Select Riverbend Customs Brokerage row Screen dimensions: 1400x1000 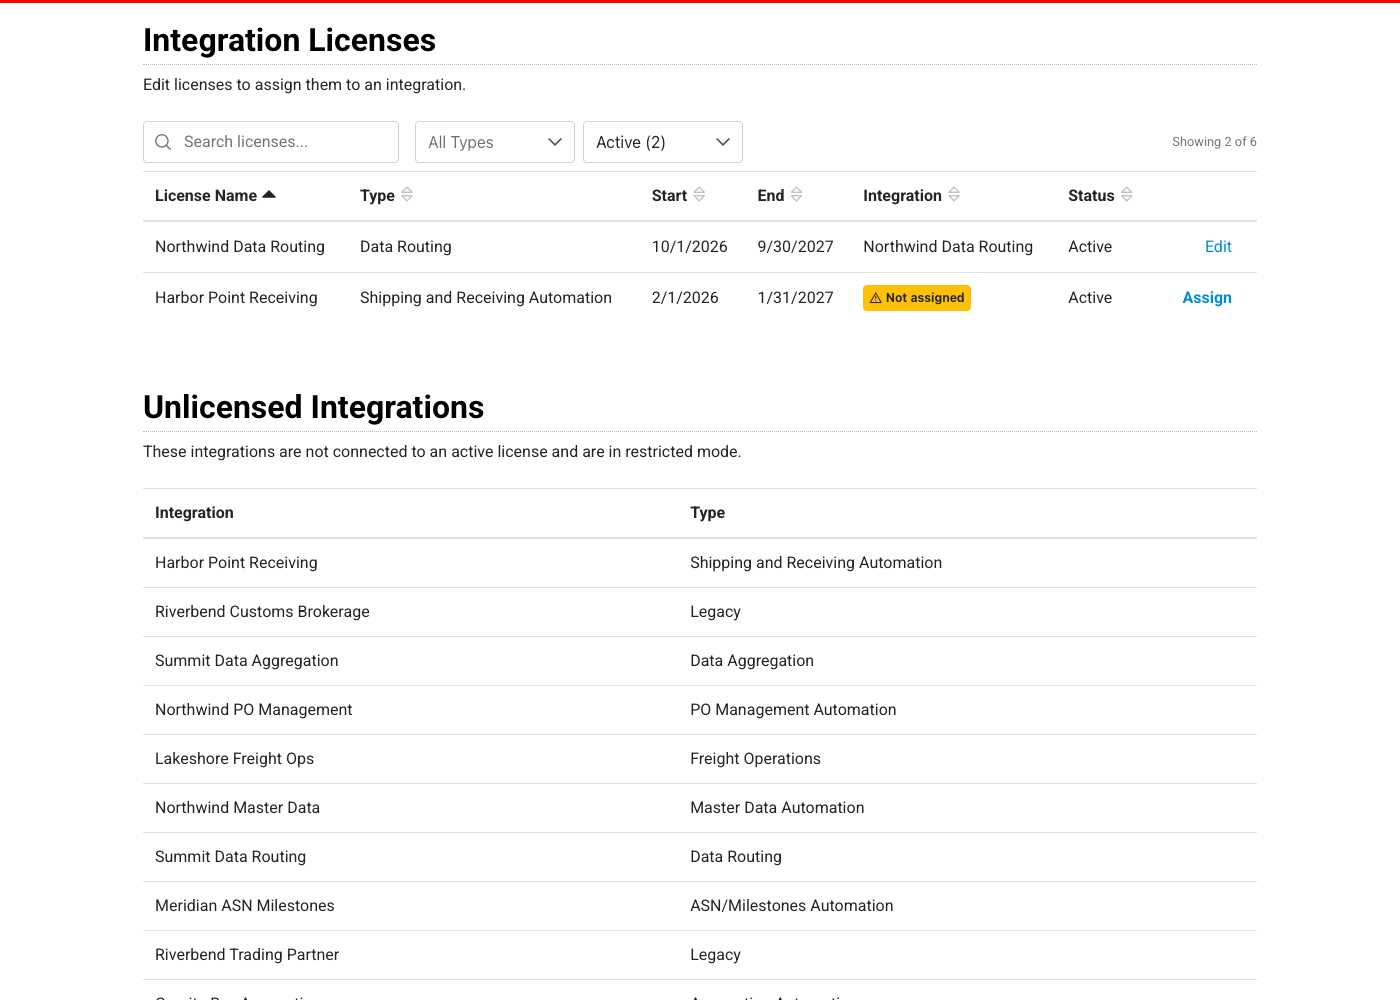point(700,612)
